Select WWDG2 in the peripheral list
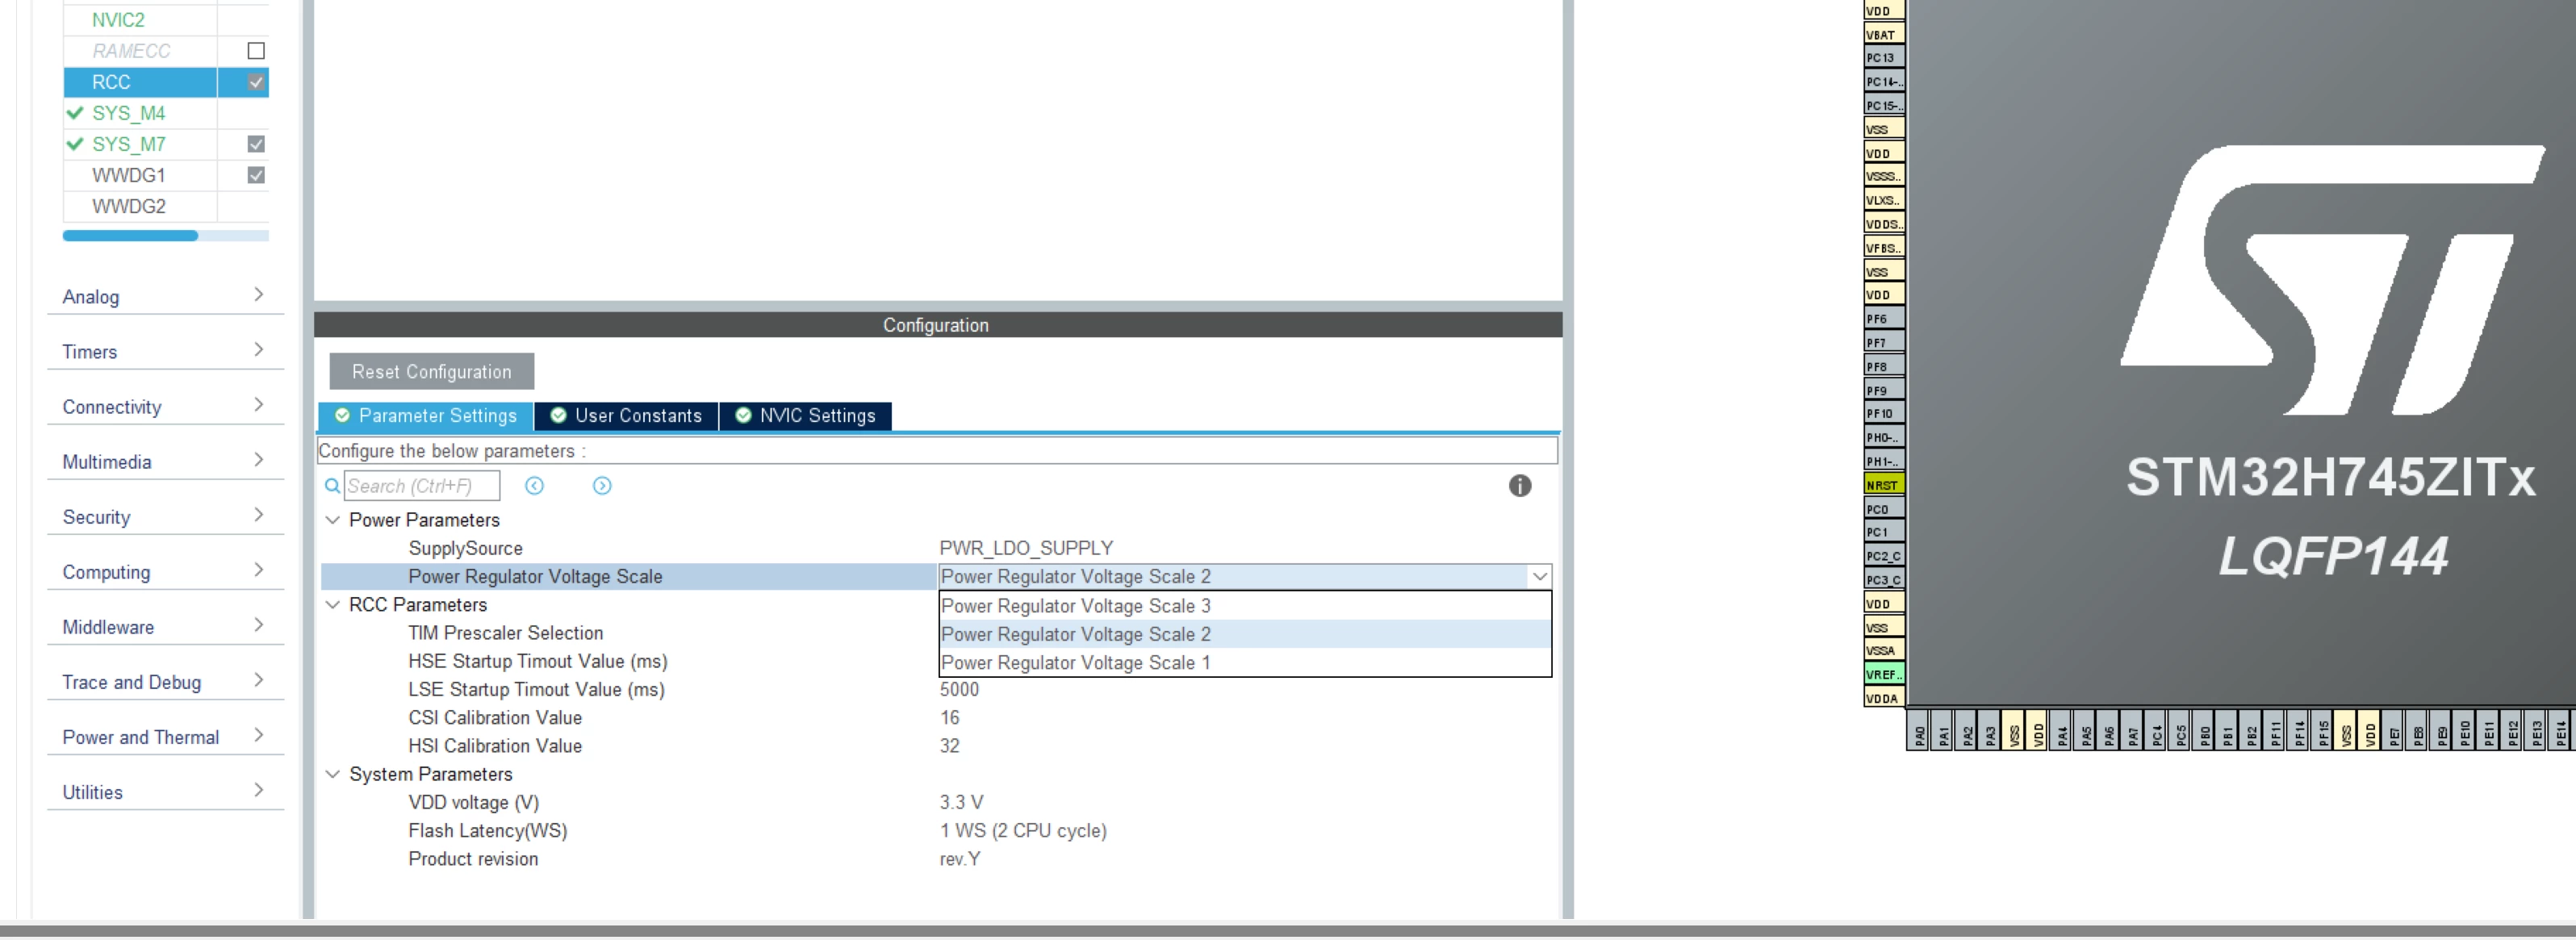This screenshot has width=2576, height=940. click(129, 206)
